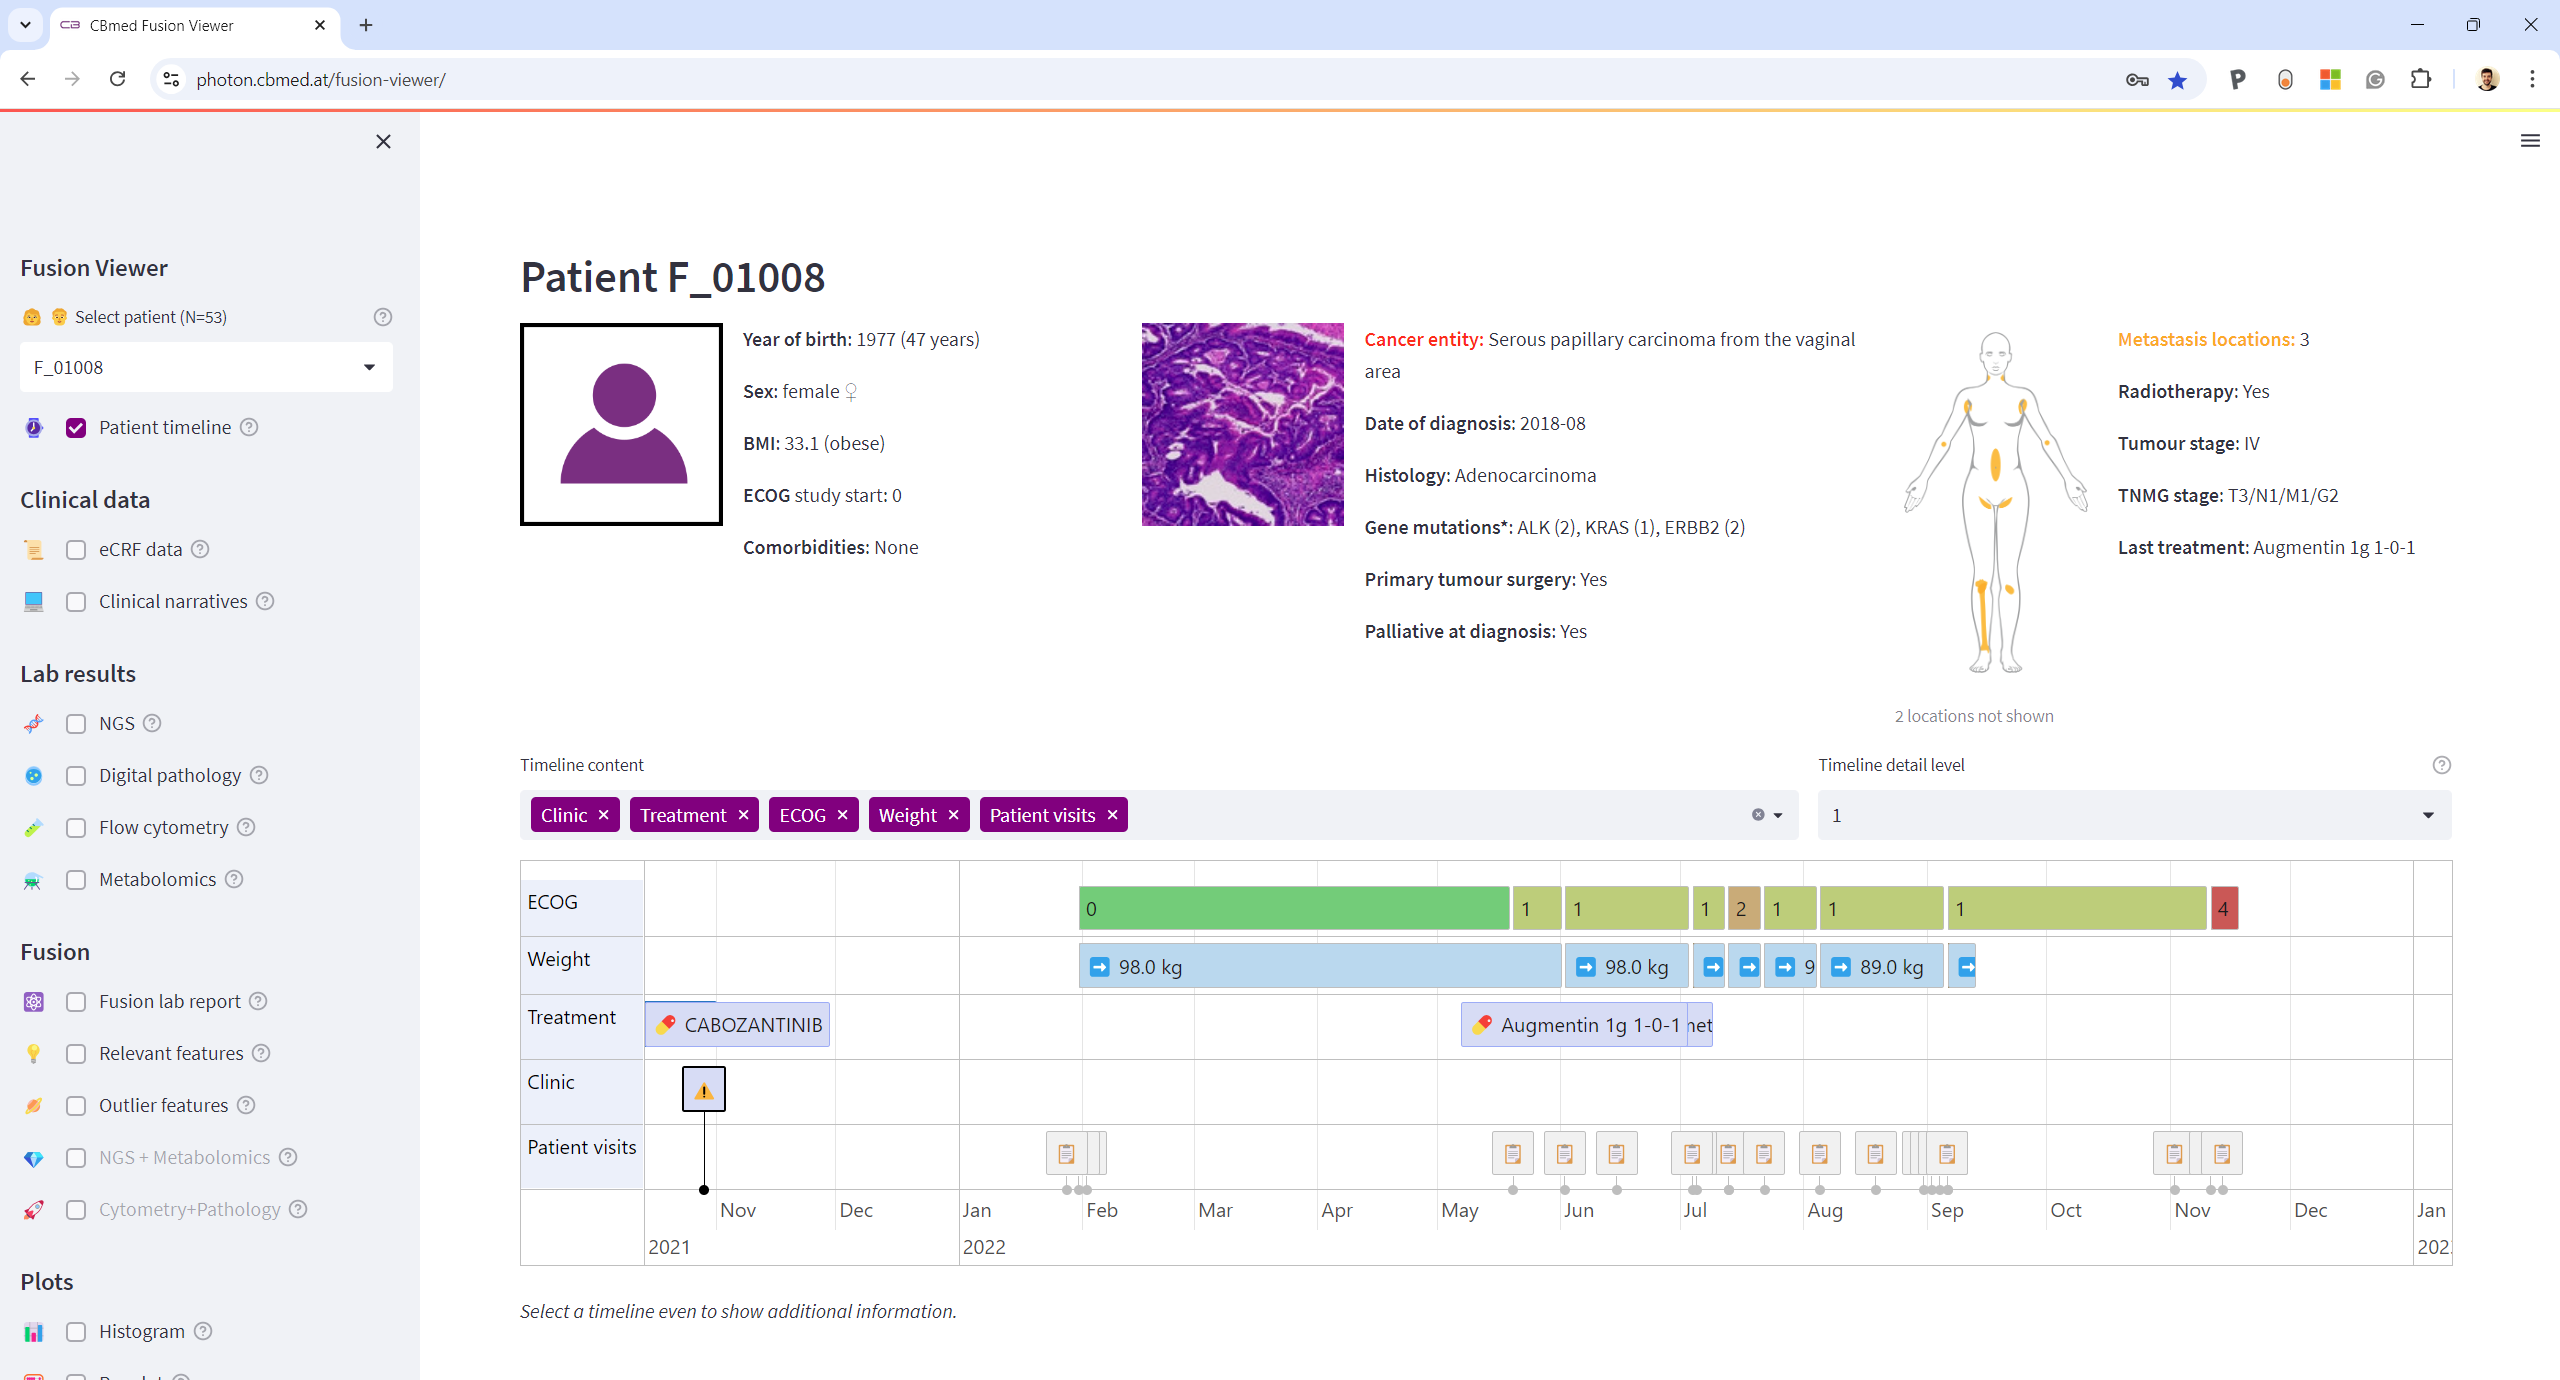Viewport: 2560px width, 1380px height.
Task: Enable the eCRF data checkbox
Action: point(76,550)
